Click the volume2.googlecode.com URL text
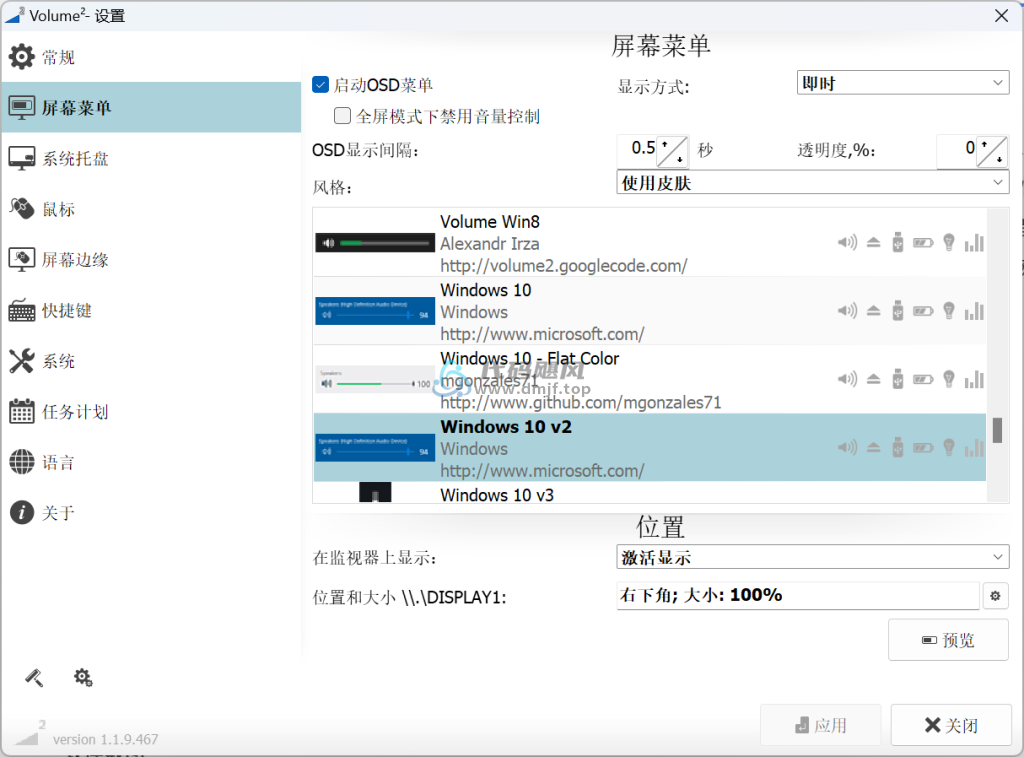The image size is (1024, 757). click(564, 266)
